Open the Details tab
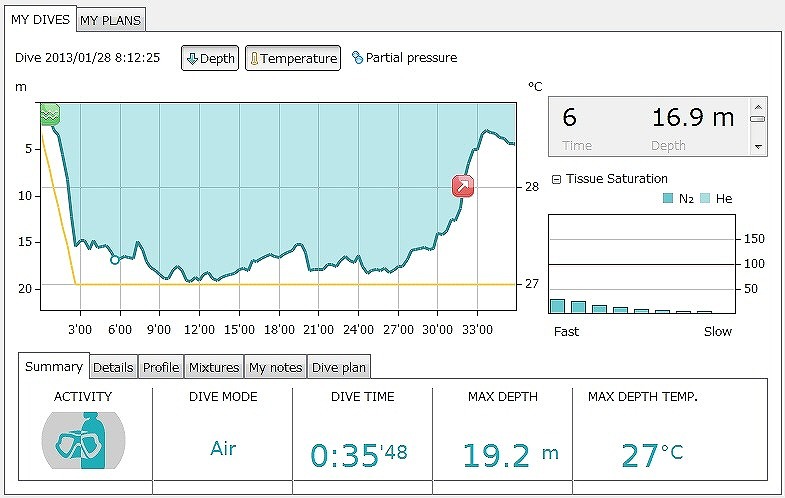The width and height of the screenshot is (785, 498). click(x=113, y=367)
